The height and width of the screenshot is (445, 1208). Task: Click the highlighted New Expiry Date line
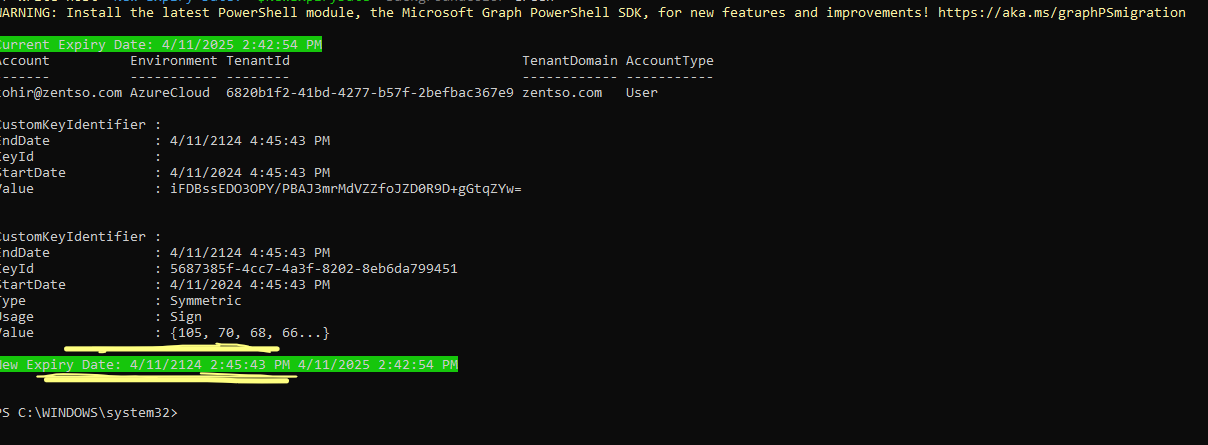coord(228,365)
